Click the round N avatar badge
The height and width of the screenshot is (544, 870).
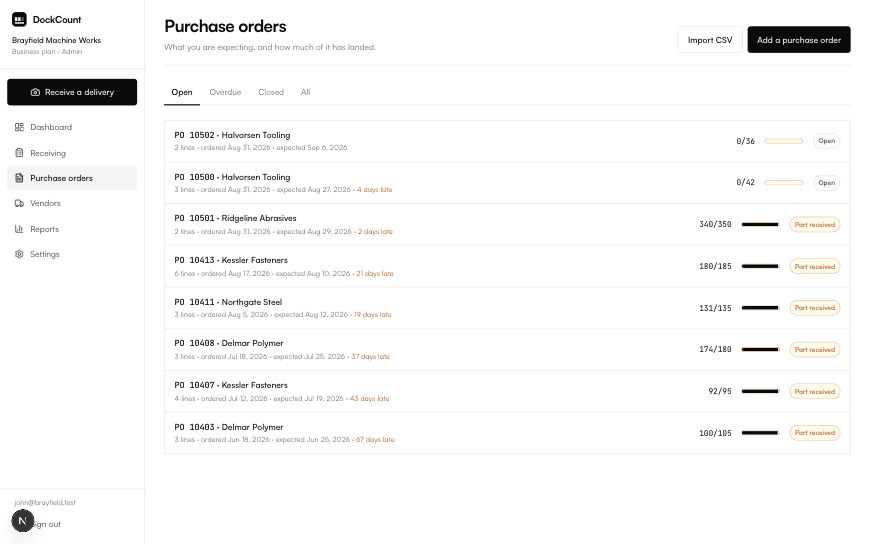[x=23, y=521]
